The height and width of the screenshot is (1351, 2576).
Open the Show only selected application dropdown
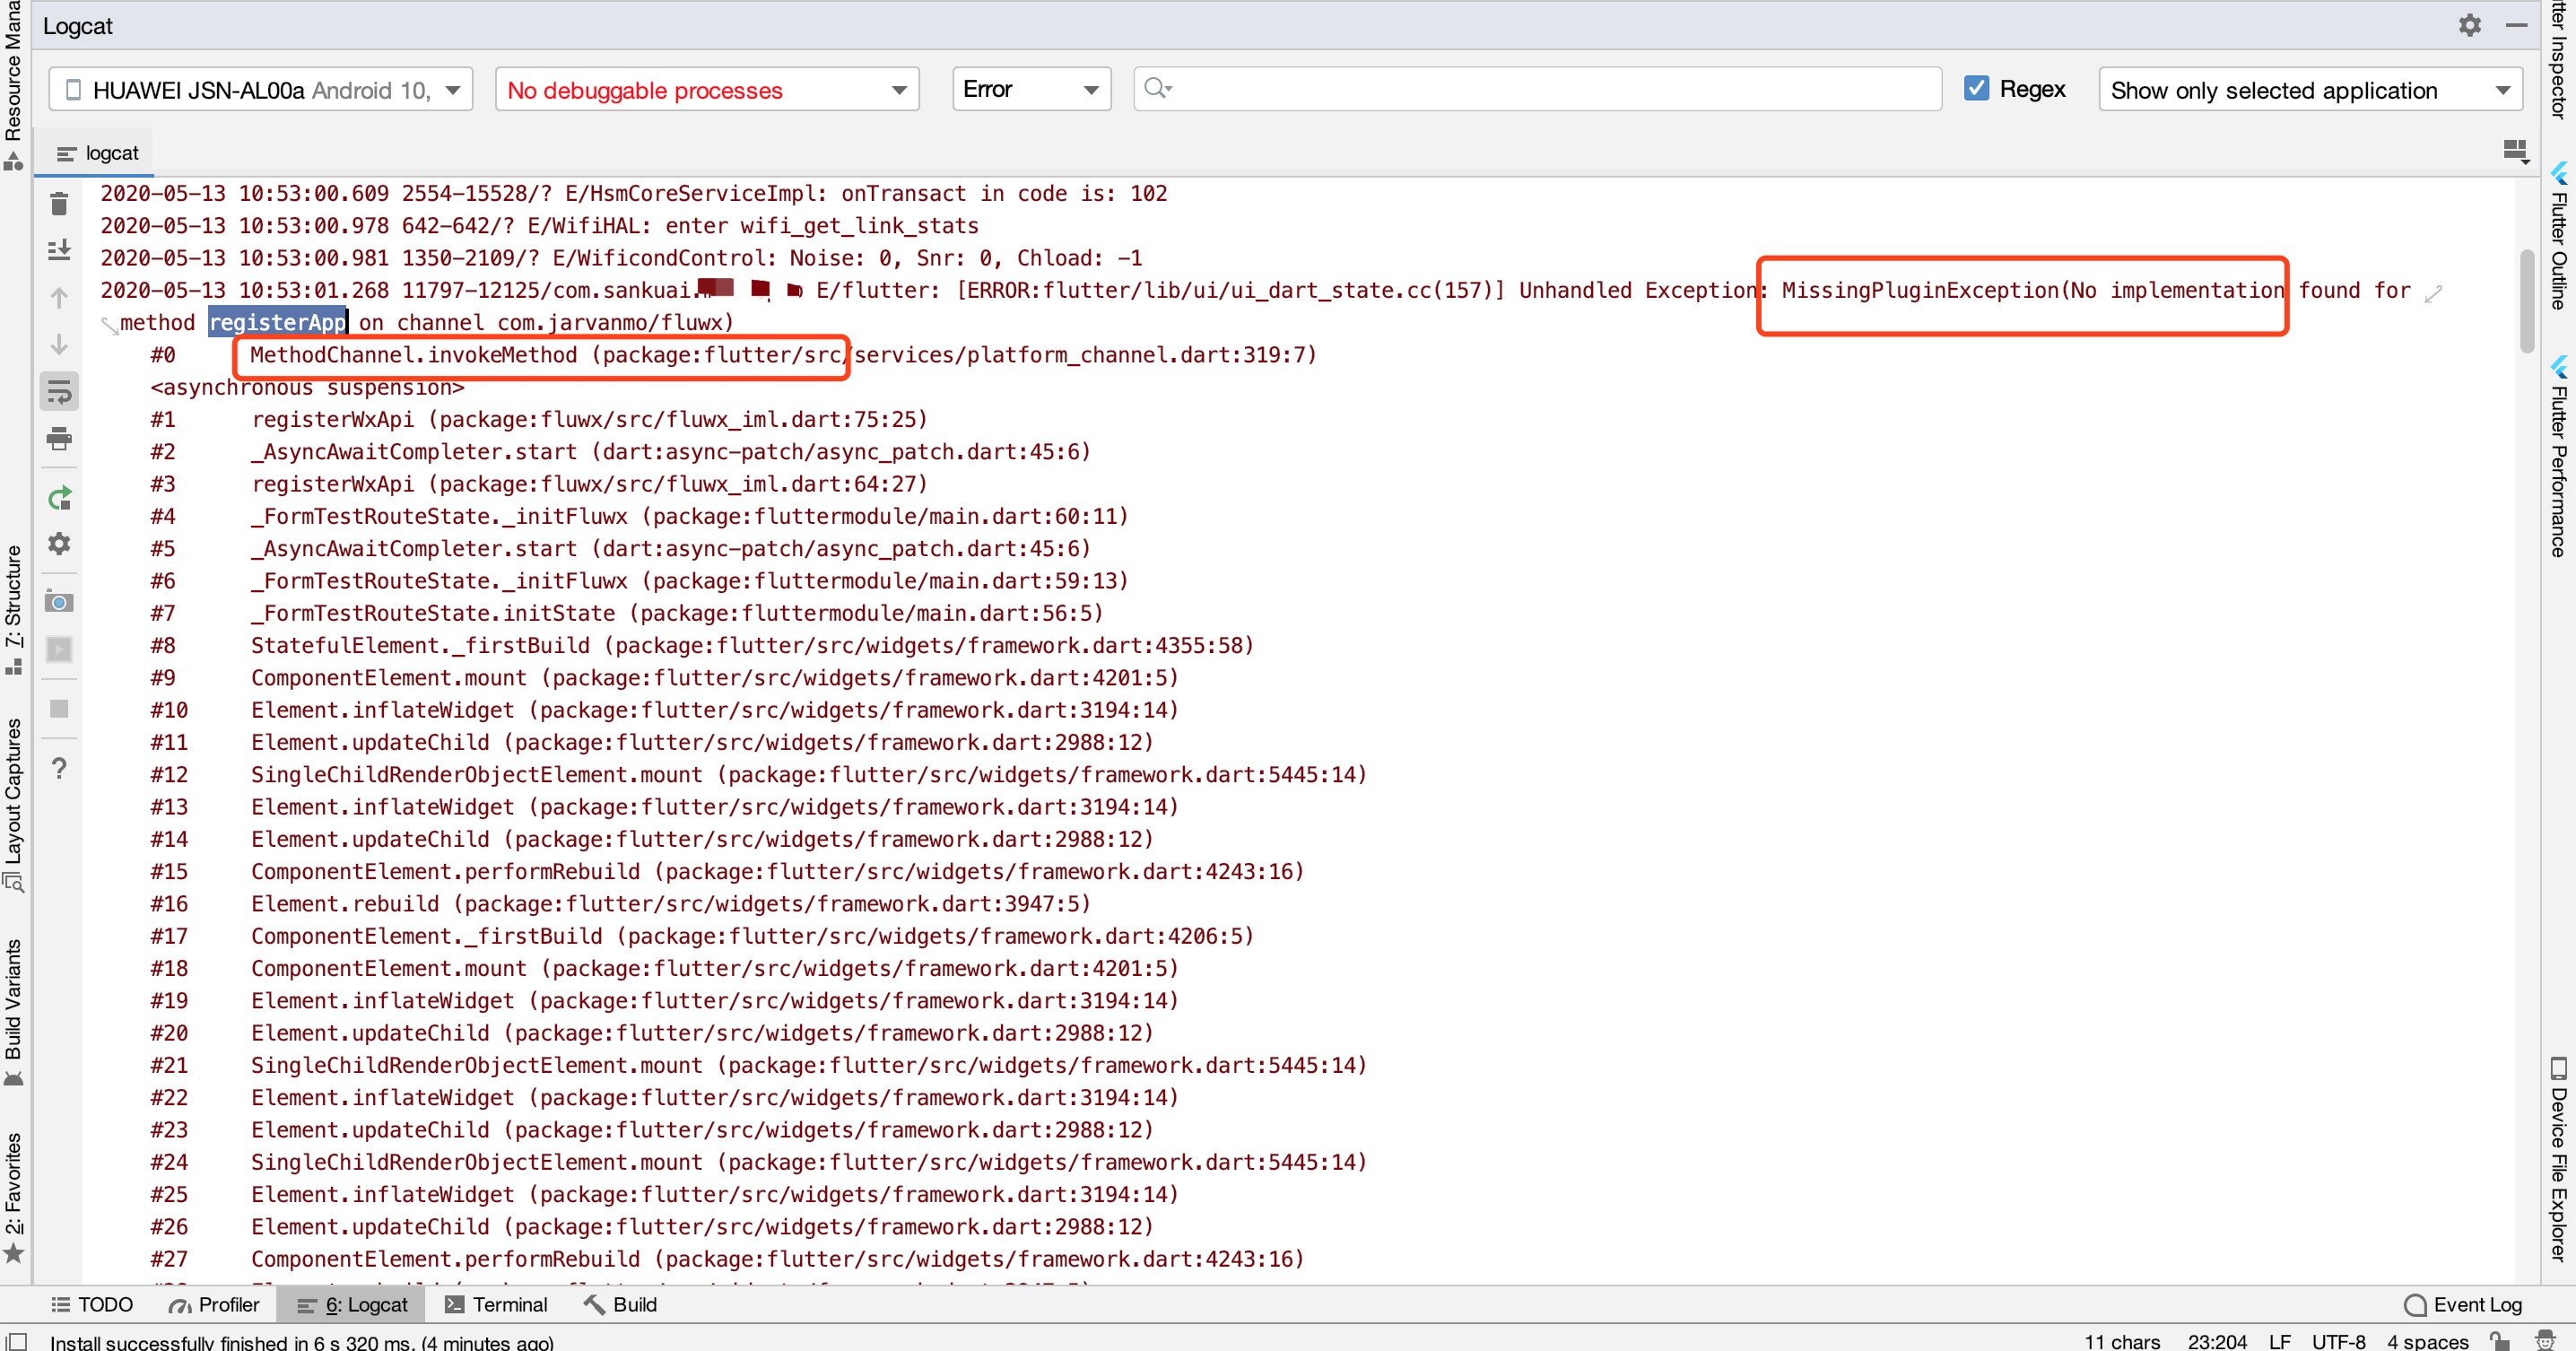pos(2308,90)
